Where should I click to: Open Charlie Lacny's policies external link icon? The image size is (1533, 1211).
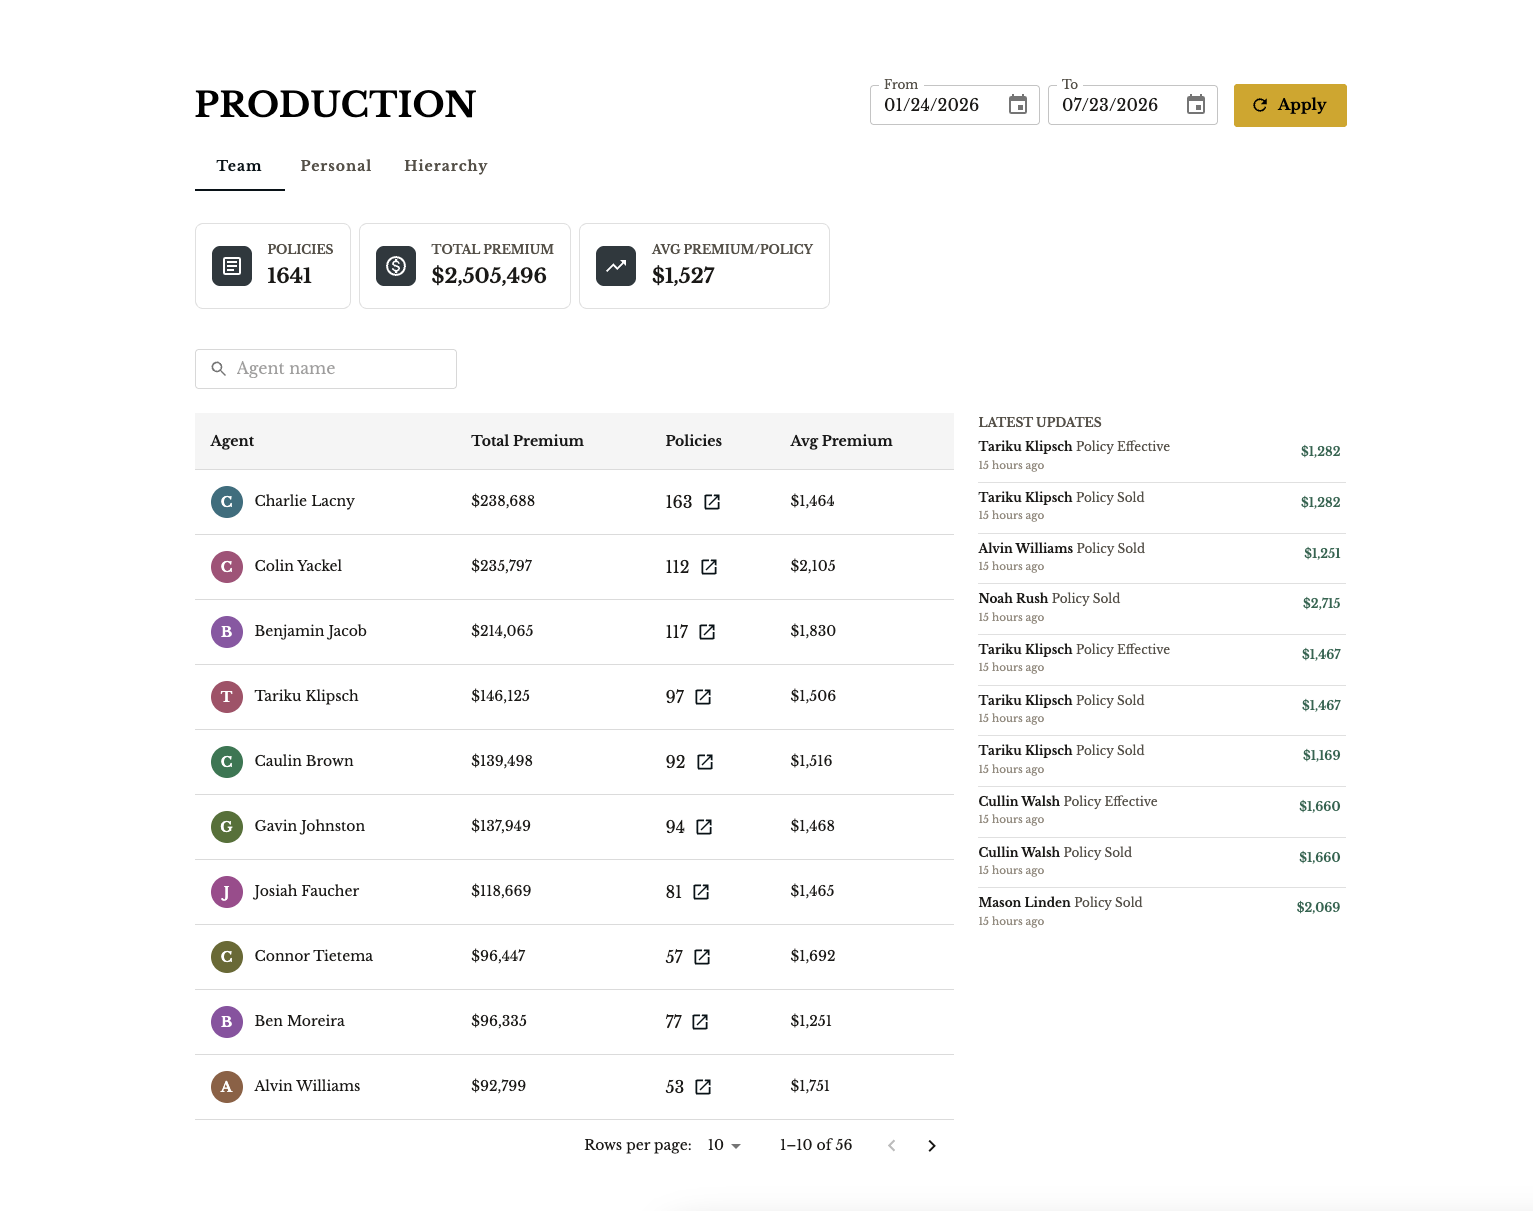click(x=712, y=502)
